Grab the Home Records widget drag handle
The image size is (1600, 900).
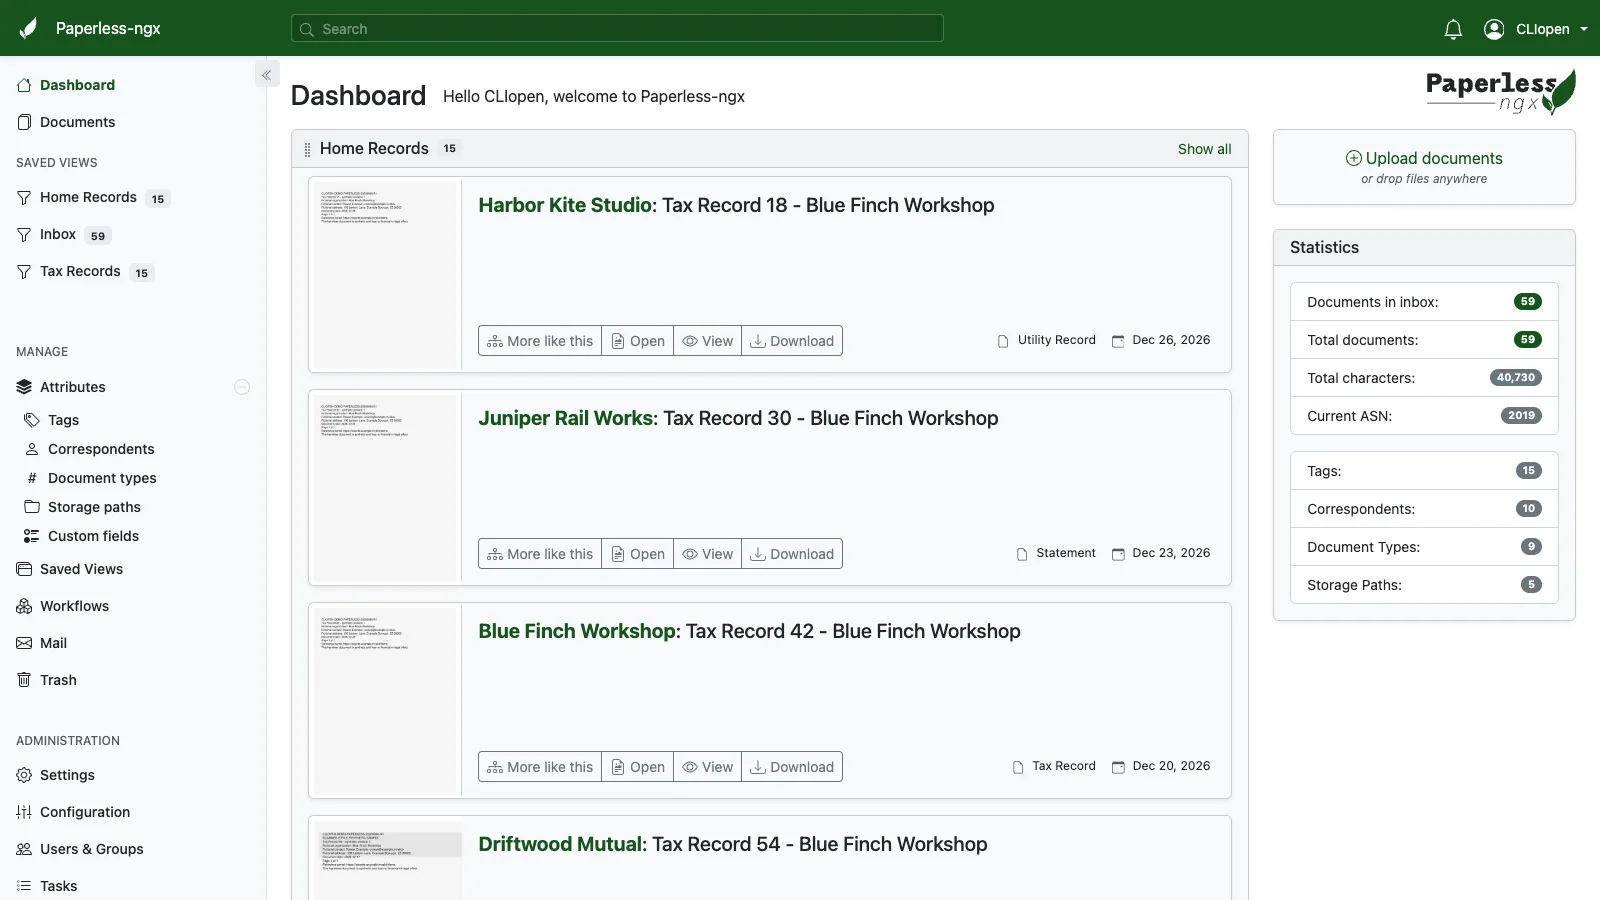pos(307,149)
